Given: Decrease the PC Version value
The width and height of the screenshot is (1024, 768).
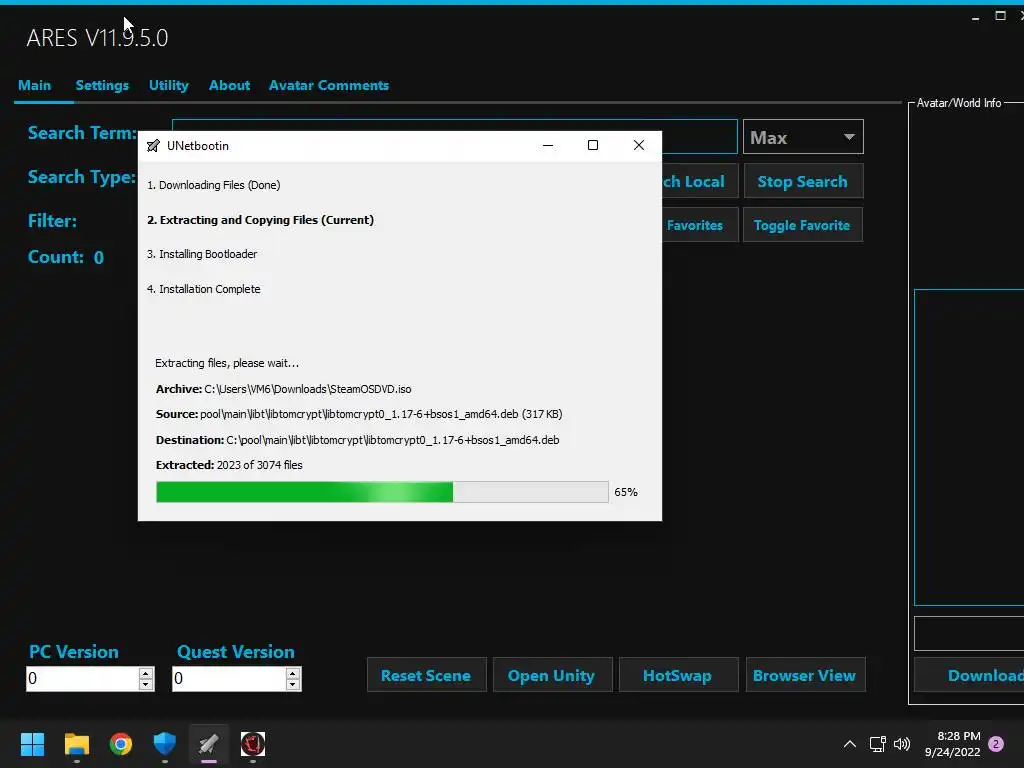Looking at the screenshot, I should 146,684.
